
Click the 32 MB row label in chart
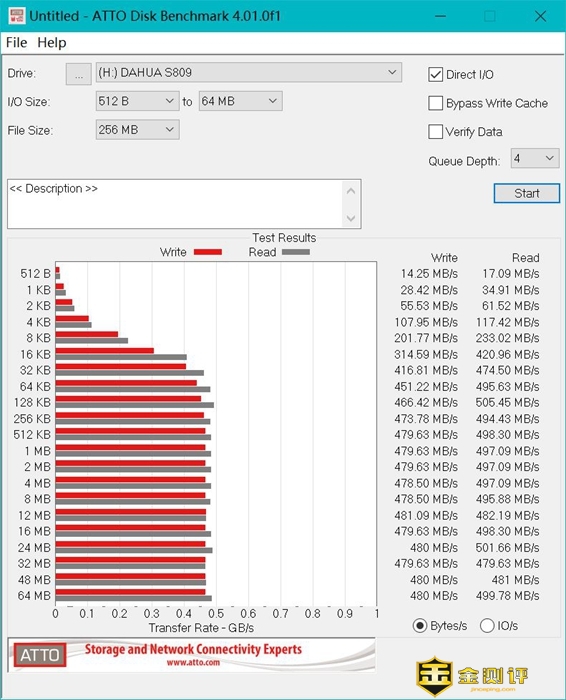tap(34, 564)
